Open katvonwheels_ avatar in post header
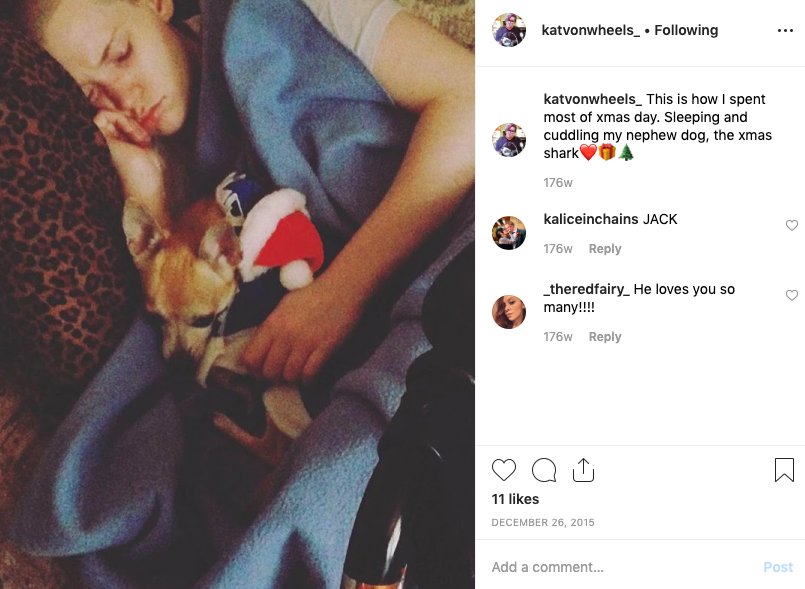 pyautogui.click(x=509, y=30)
